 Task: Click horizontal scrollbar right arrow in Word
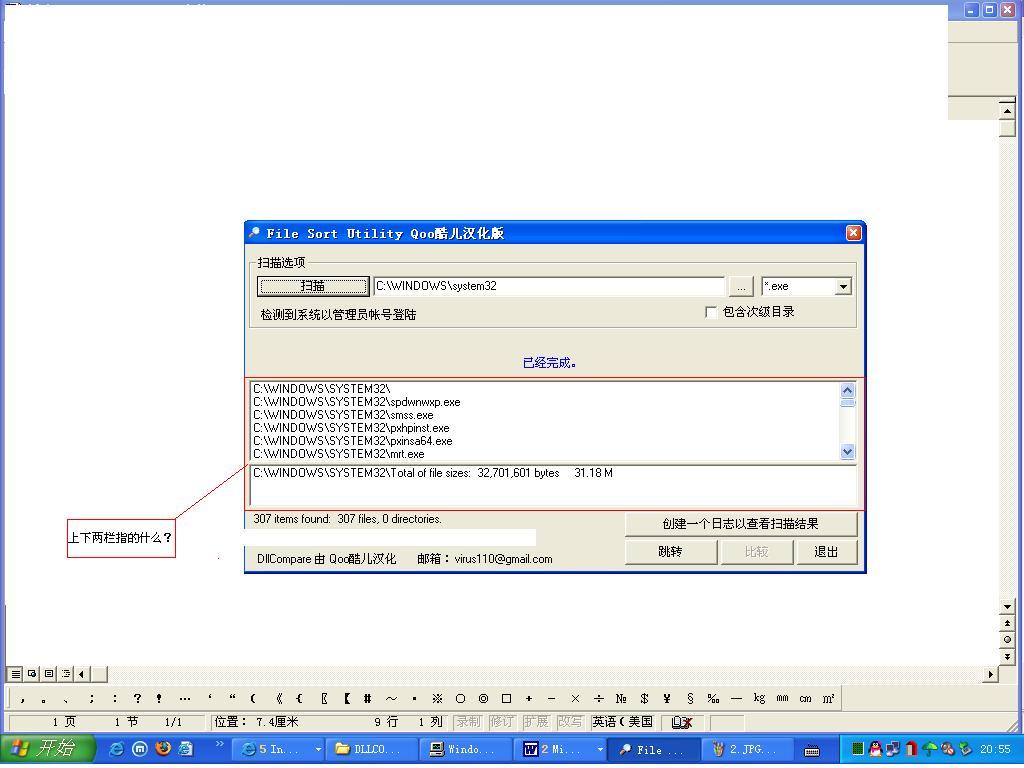(991, 674)
